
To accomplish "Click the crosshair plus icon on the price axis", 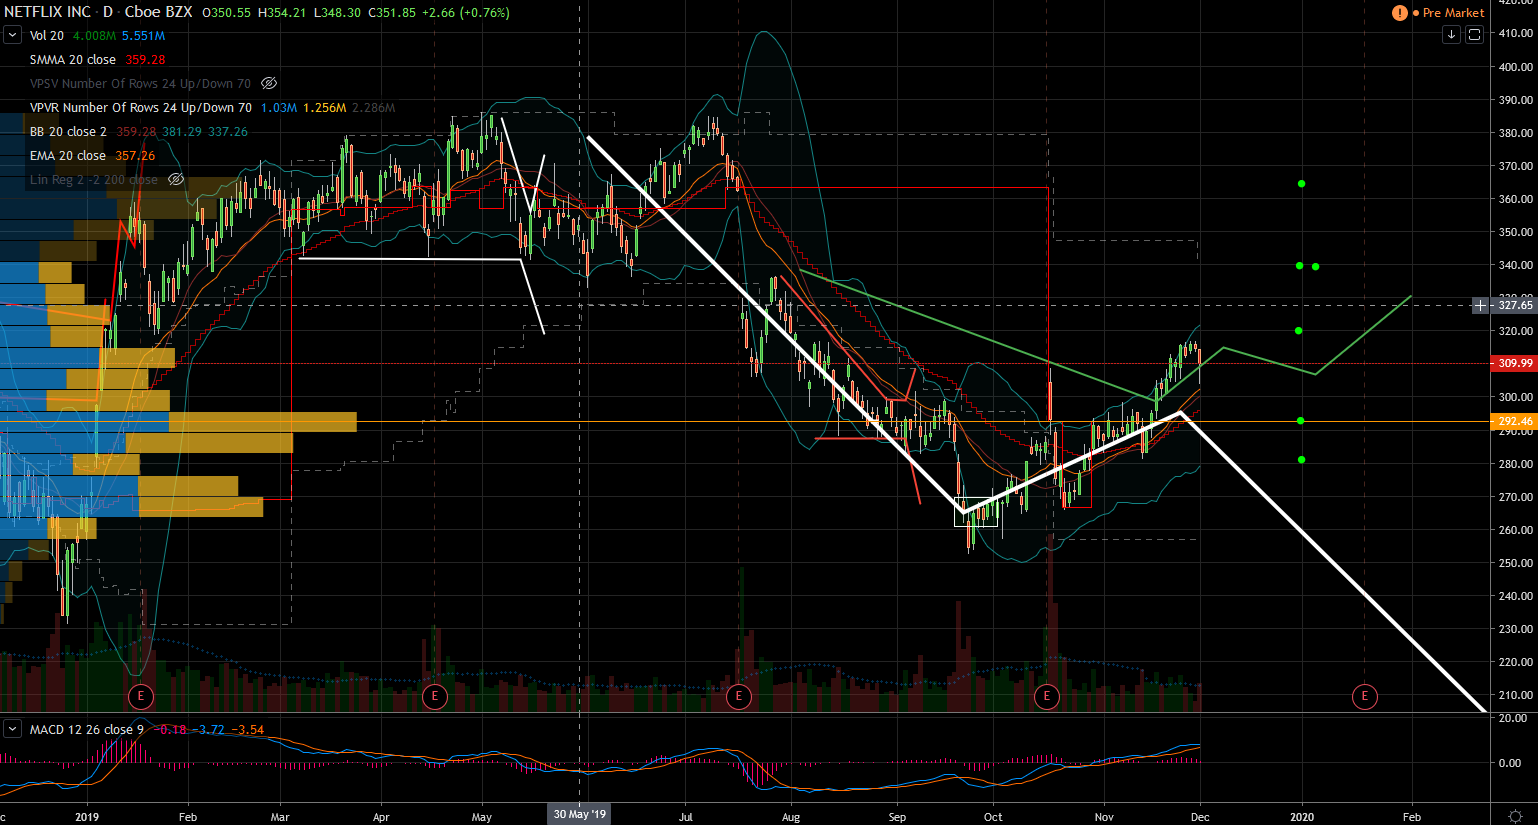I will 1480,305.
